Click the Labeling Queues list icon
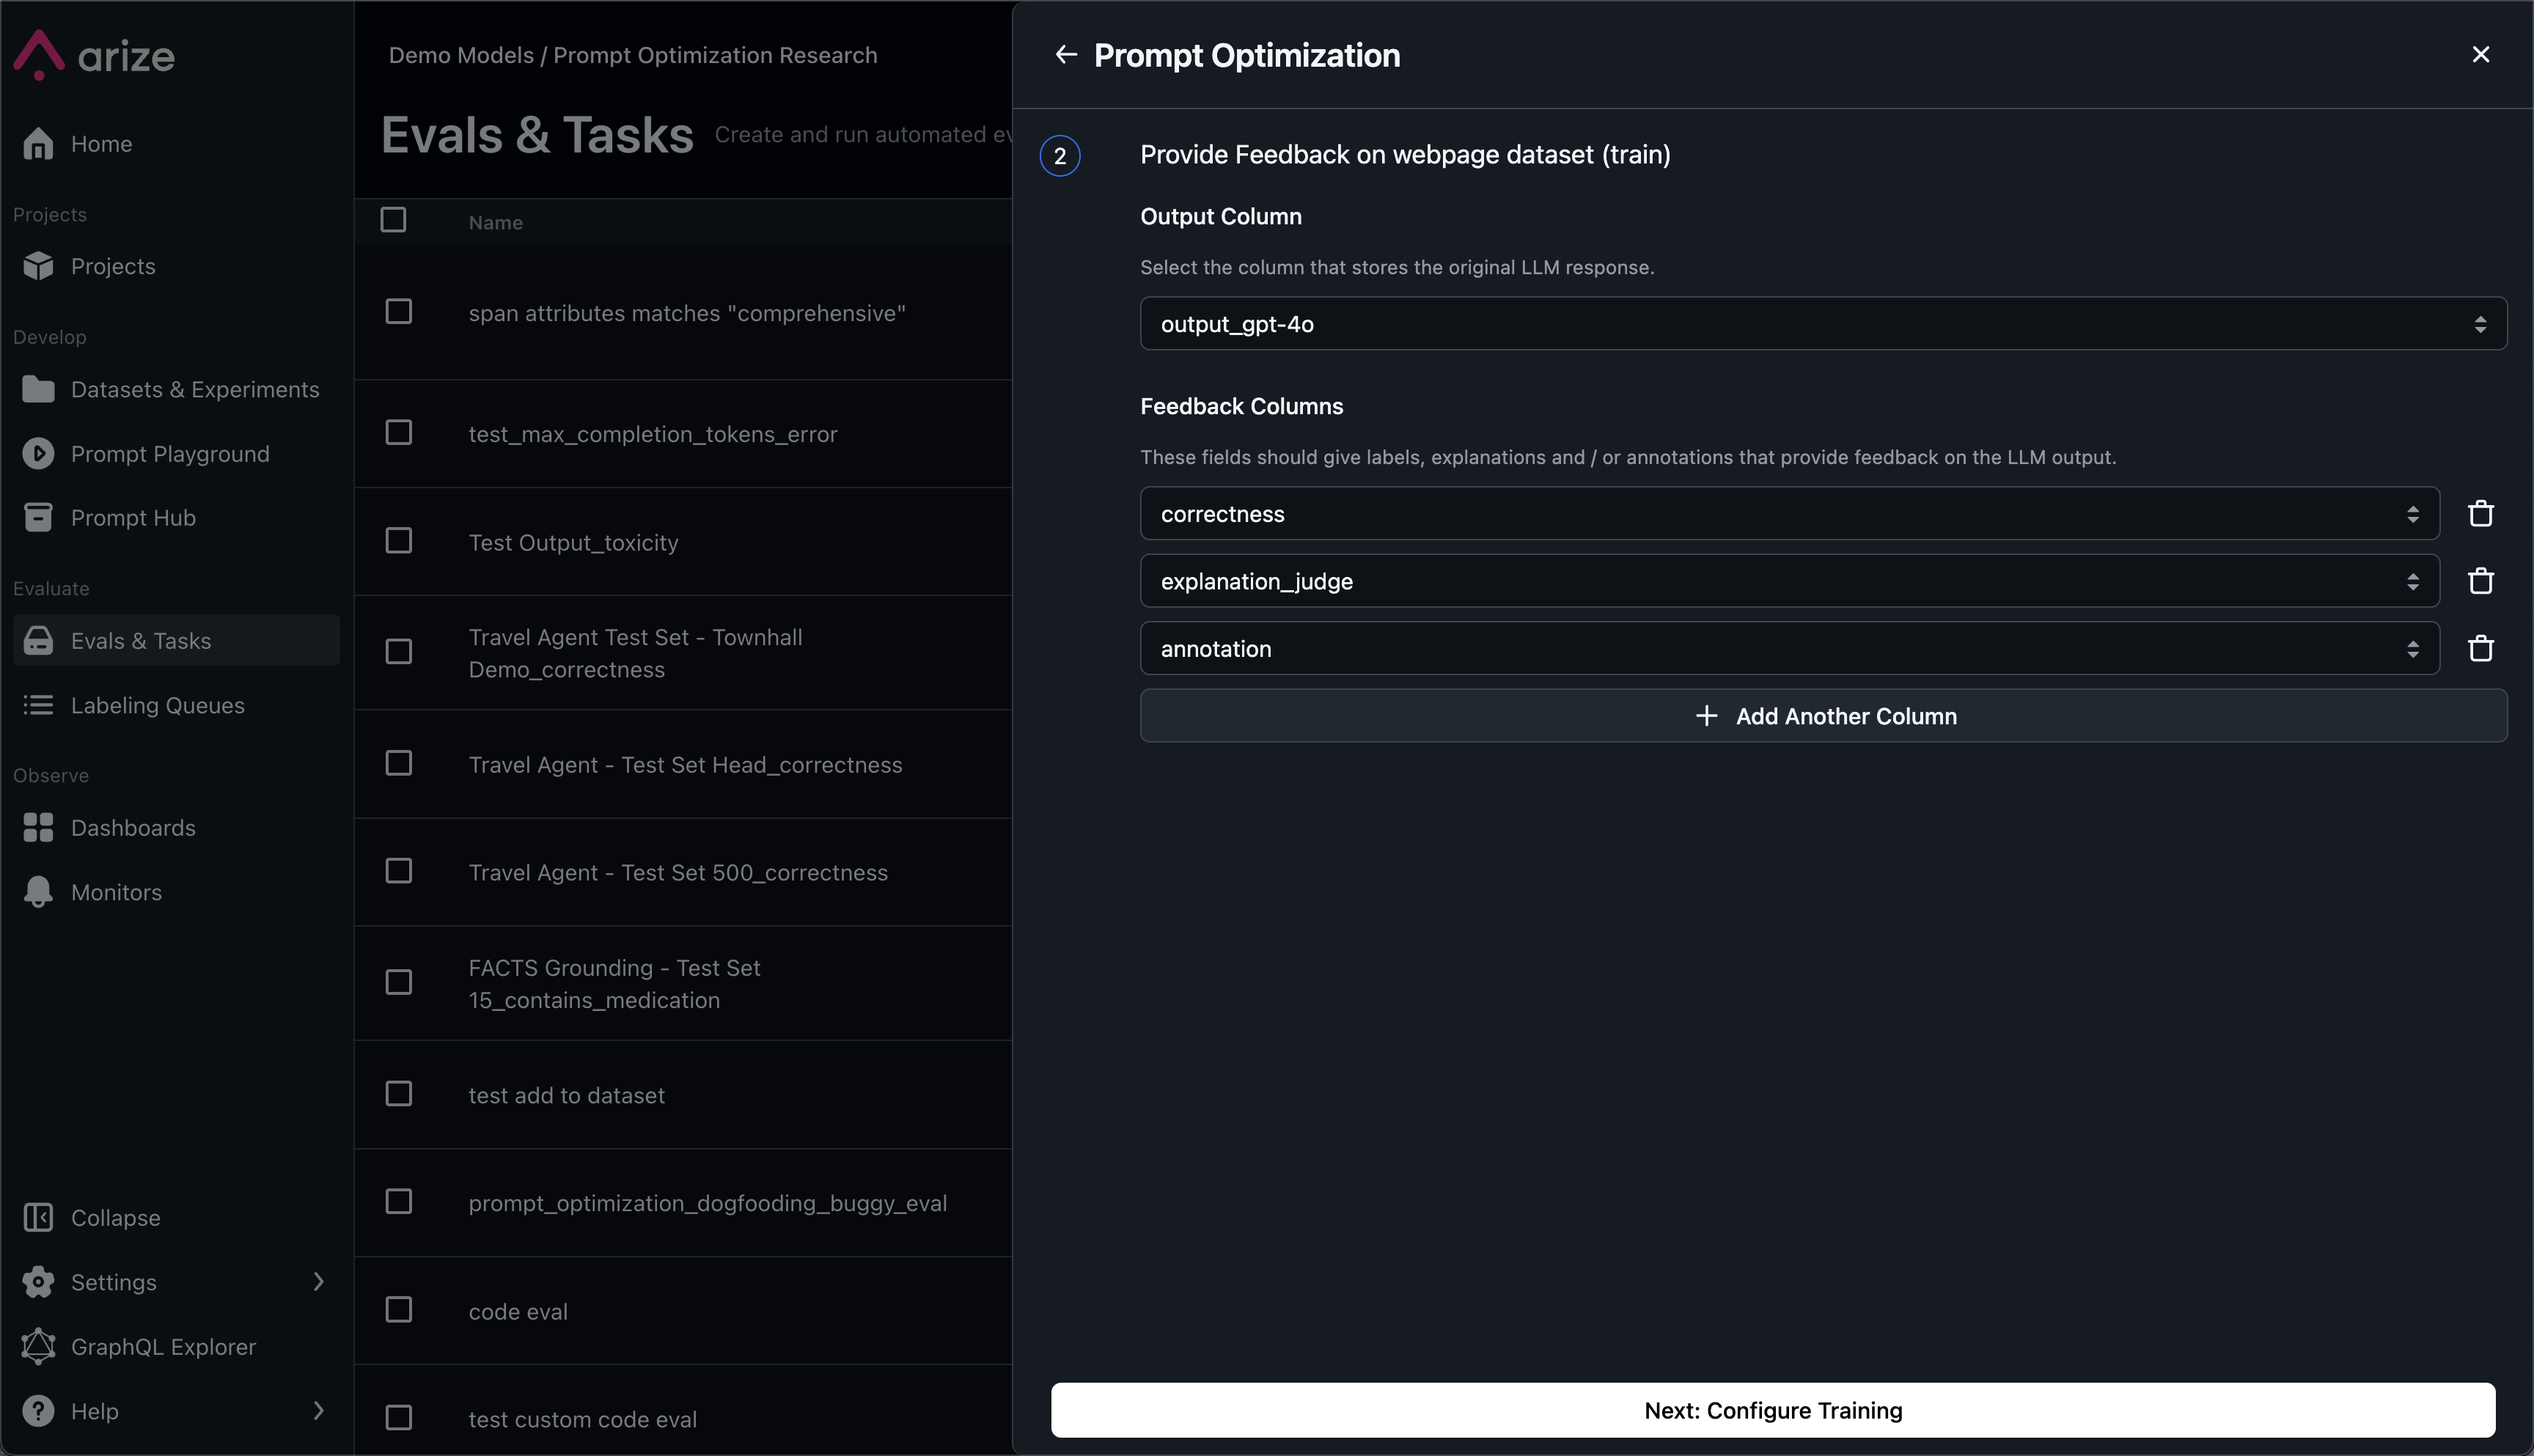This screenshot has height=1456, width=2534. point(38,705)
